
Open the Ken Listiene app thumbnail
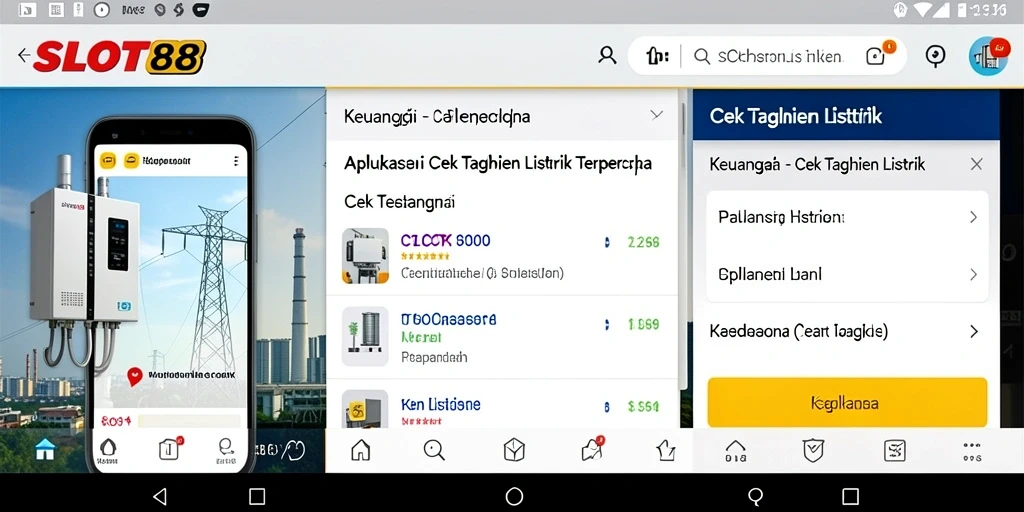point(365,409)
